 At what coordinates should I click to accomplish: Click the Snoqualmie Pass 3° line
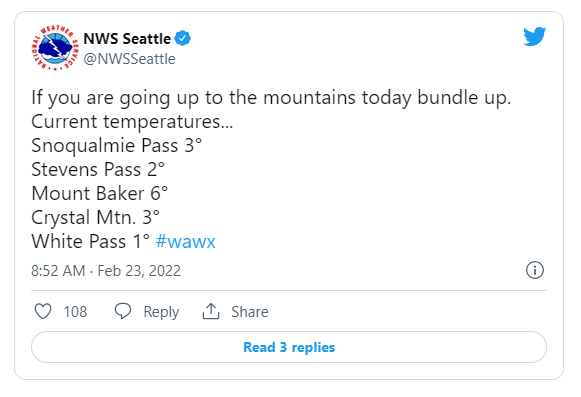click(x=117, y=146)
